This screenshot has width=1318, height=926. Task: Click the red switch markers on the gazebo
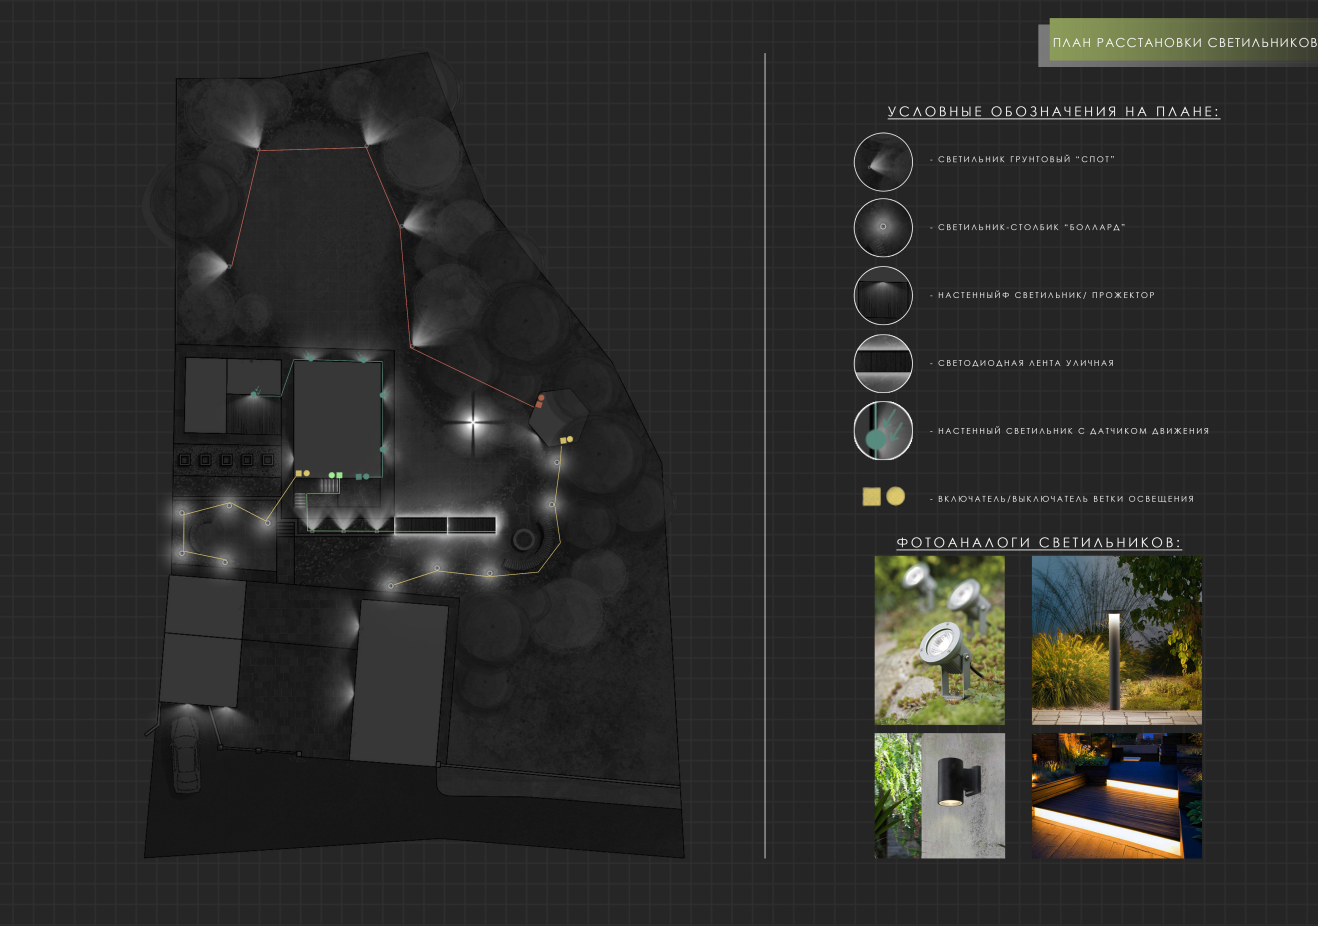540,401
